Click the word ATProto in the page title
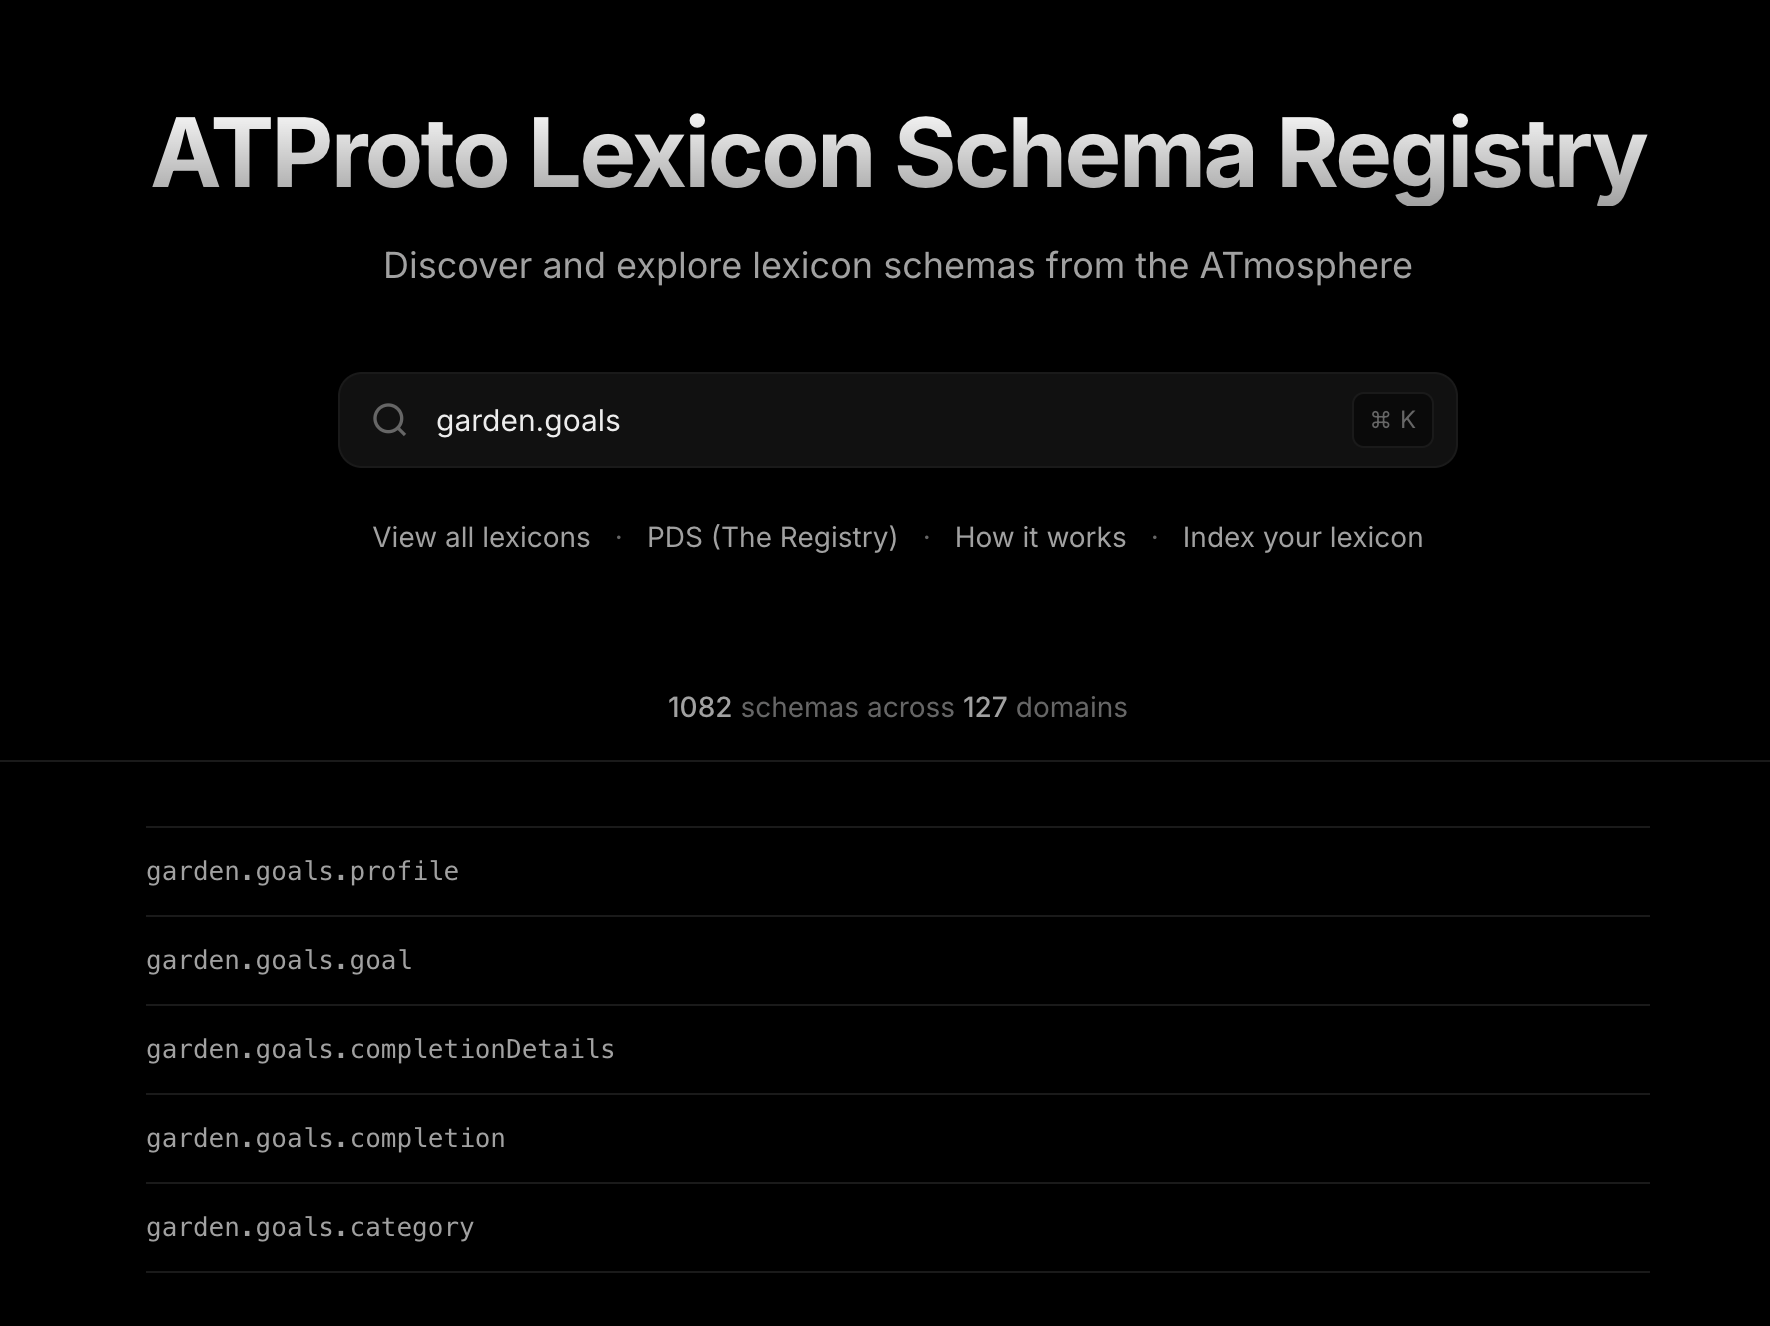 tap(330, 154)
